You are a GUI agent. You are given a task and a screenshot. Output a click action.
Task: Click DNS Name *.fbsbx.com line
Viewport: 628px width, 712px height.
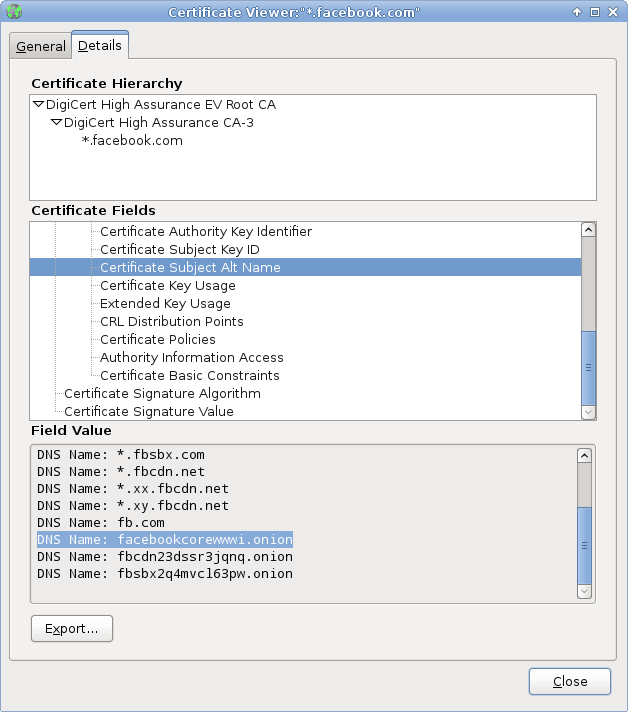point(121,455)
